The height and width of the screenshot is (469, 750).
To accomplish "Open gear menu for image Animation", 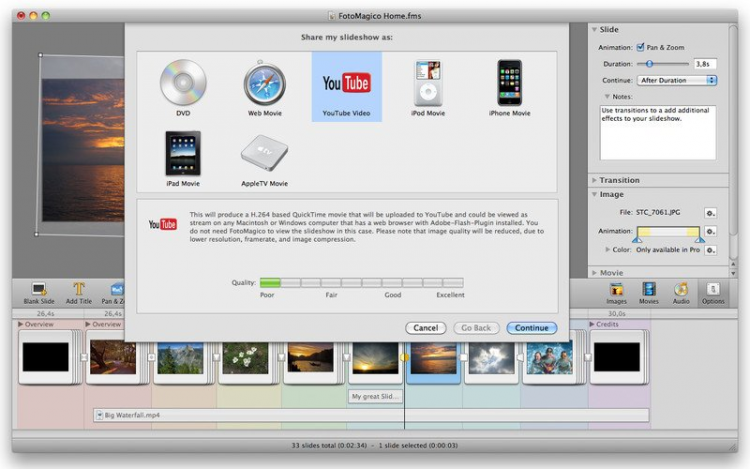I will point(710,231).
